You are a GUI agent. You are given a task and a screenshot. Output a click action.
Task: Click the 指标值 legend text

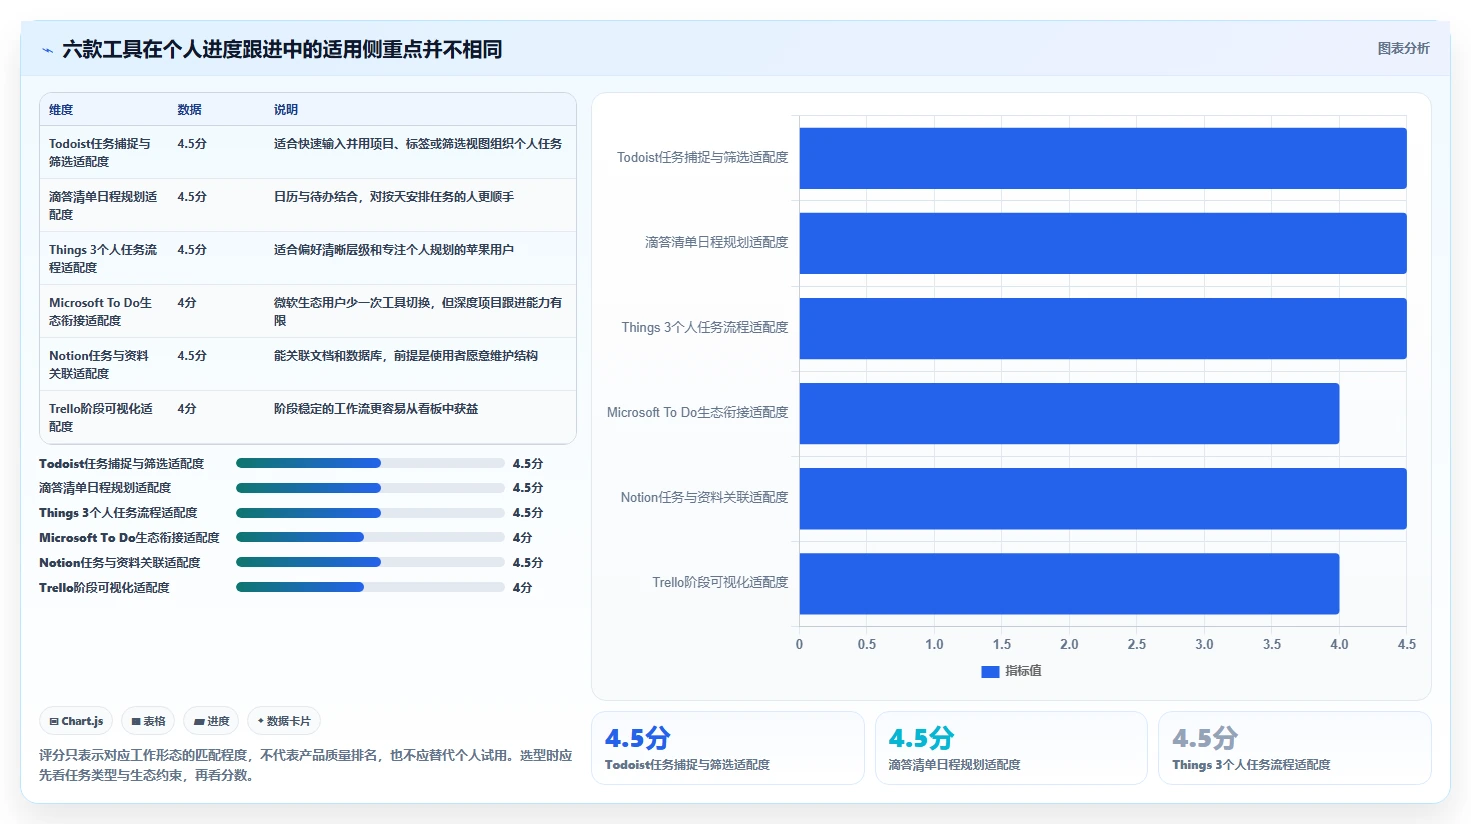1023,671
